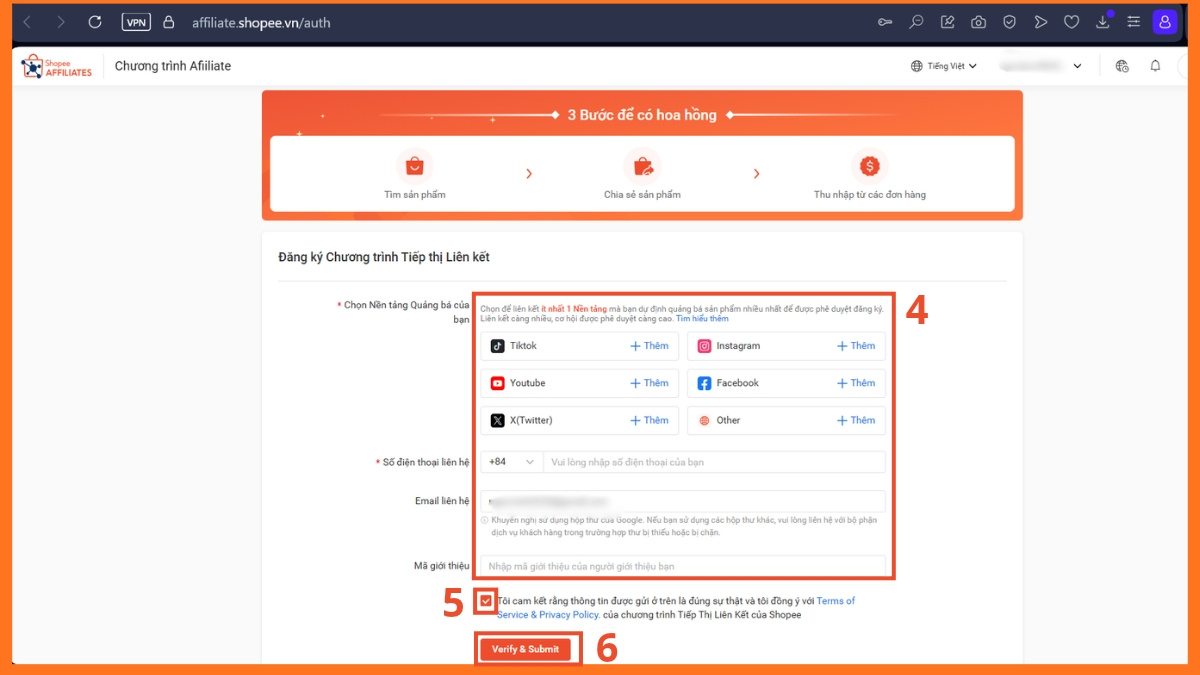Open Tiếng Việt language dropdown
This screenshot has width=1200, height=675.
point(944,66)
